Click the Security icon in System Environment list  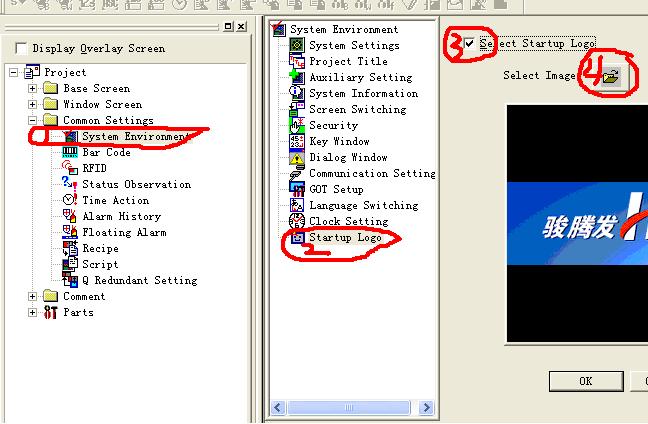pos(297,126)
